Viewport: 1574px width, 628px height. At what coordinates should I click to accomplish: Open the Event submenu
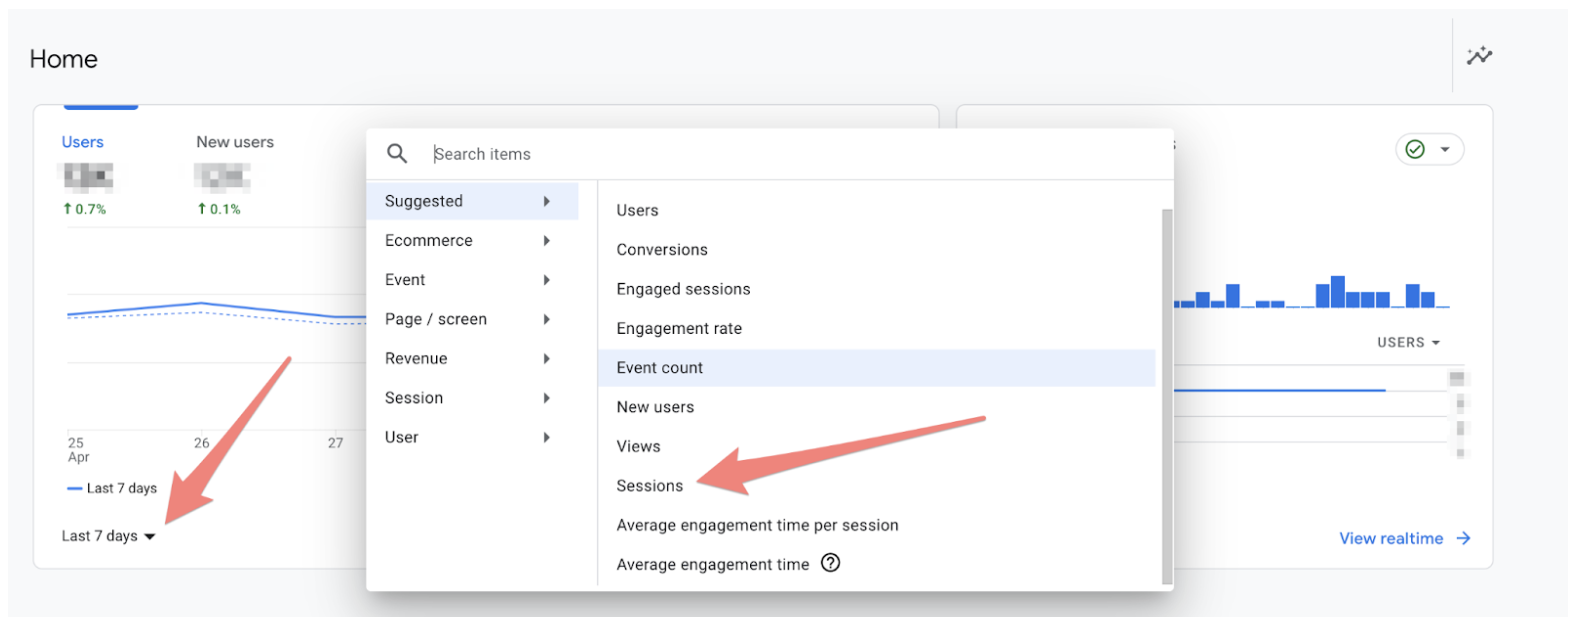[x=468, y=280]
